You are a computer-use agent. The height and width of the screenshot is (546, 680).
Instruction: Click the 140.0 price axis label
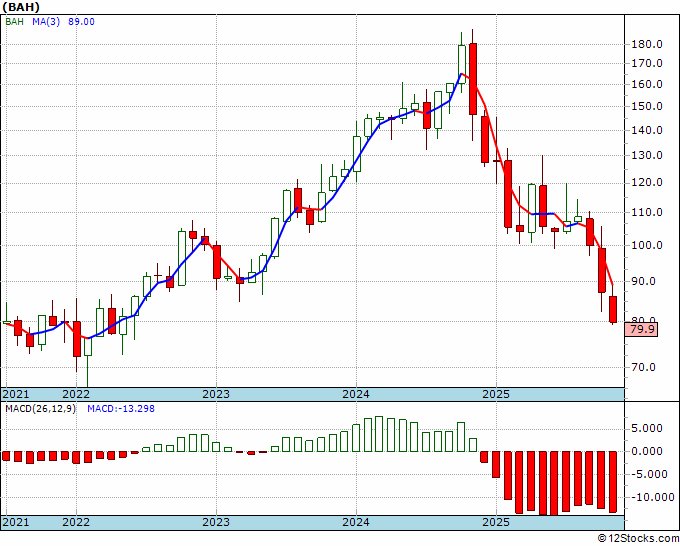coord(646,130)
